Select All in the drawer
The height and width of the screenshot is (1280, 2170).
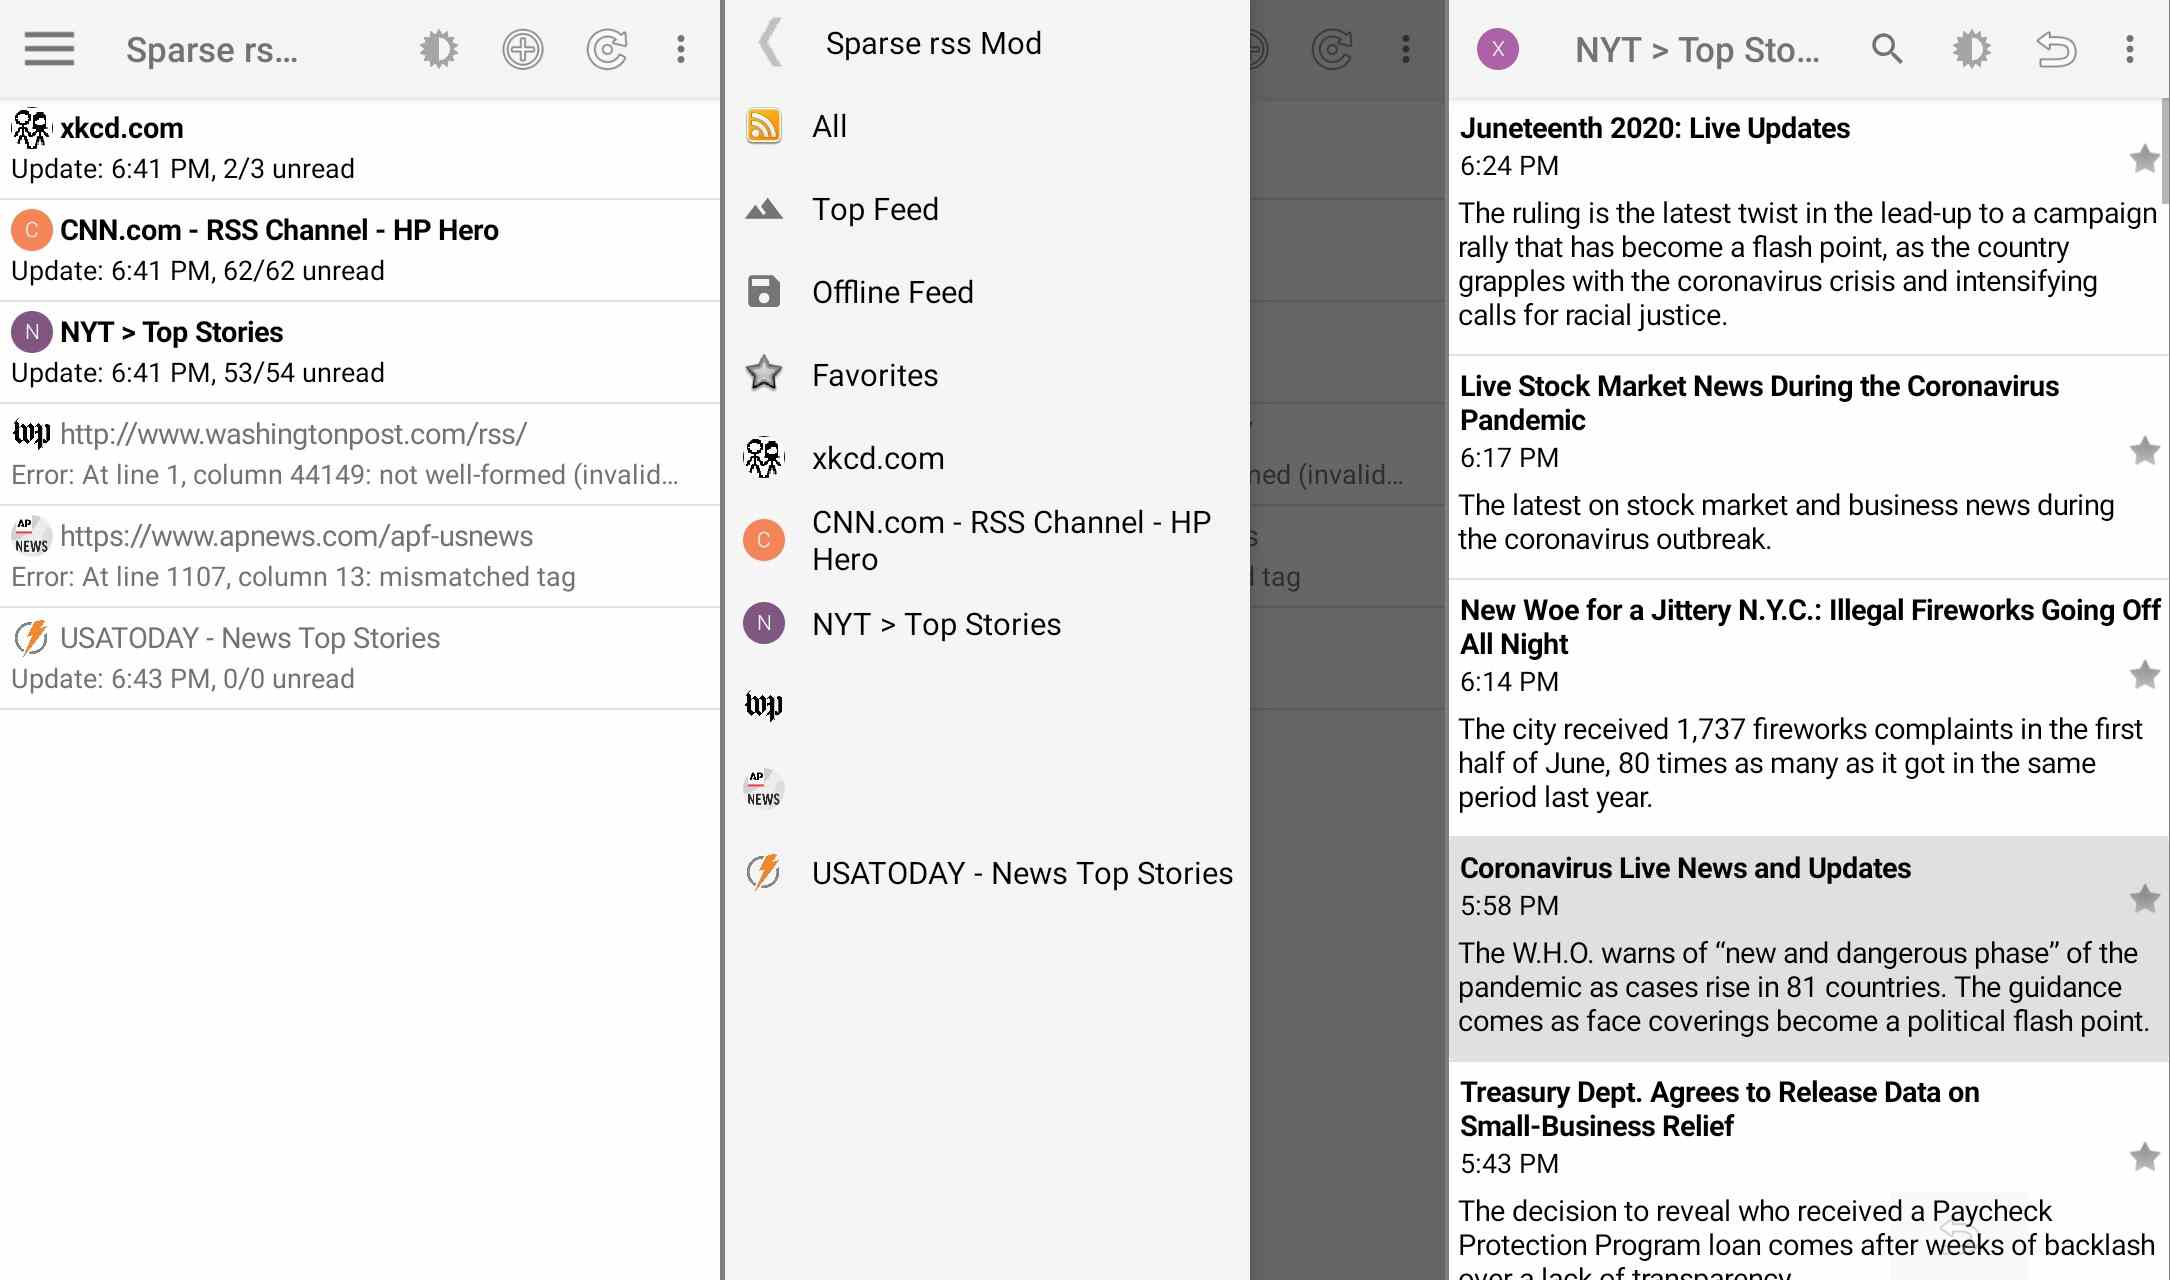pyautogui.click(x=987, y=126)
